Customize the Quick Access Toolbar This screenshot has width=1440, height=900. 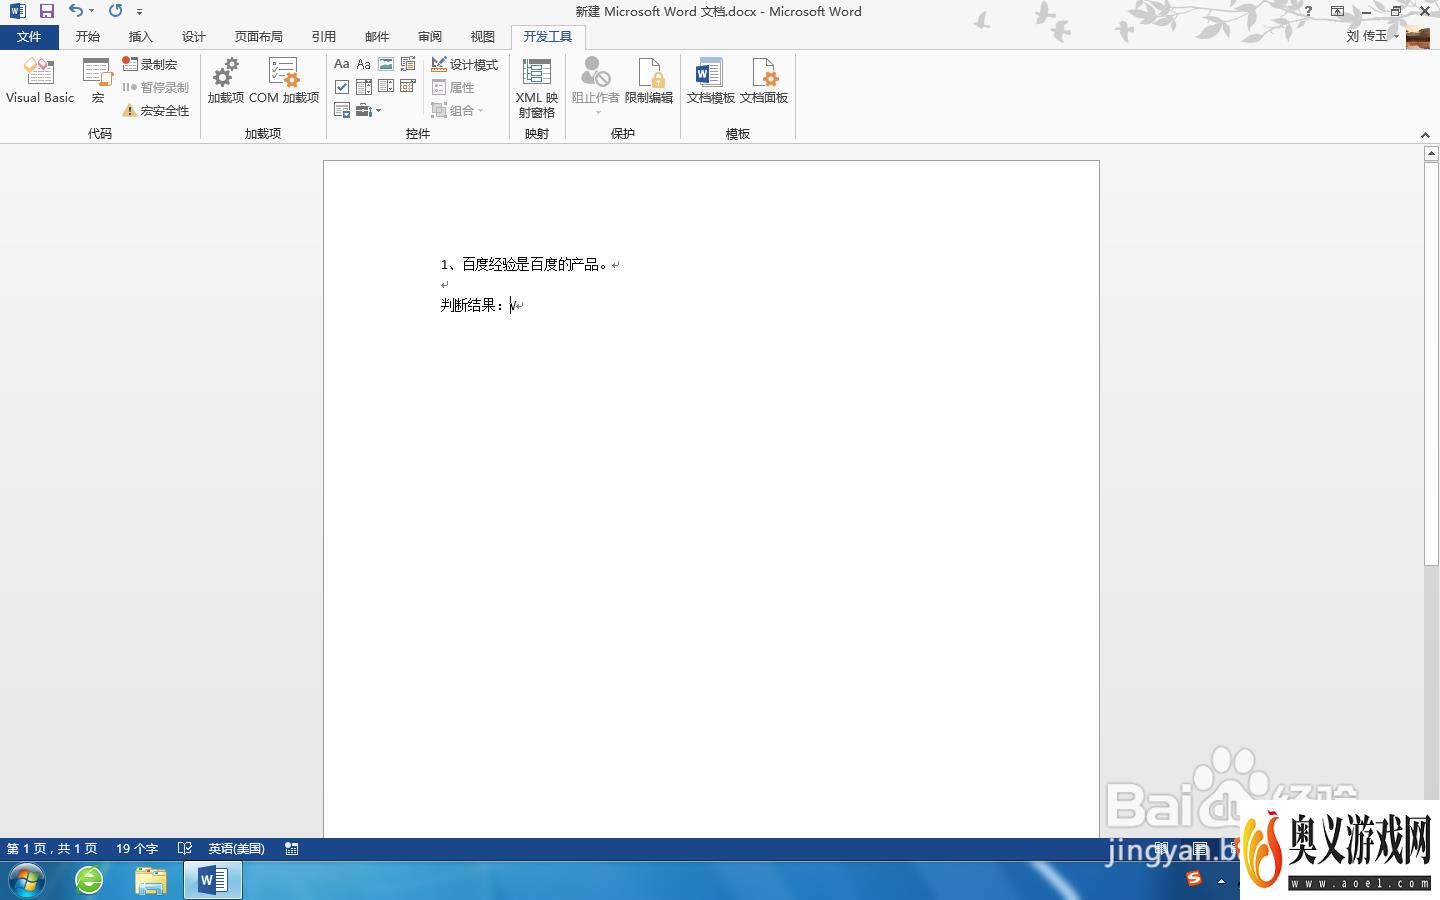(x=139, y=12)
